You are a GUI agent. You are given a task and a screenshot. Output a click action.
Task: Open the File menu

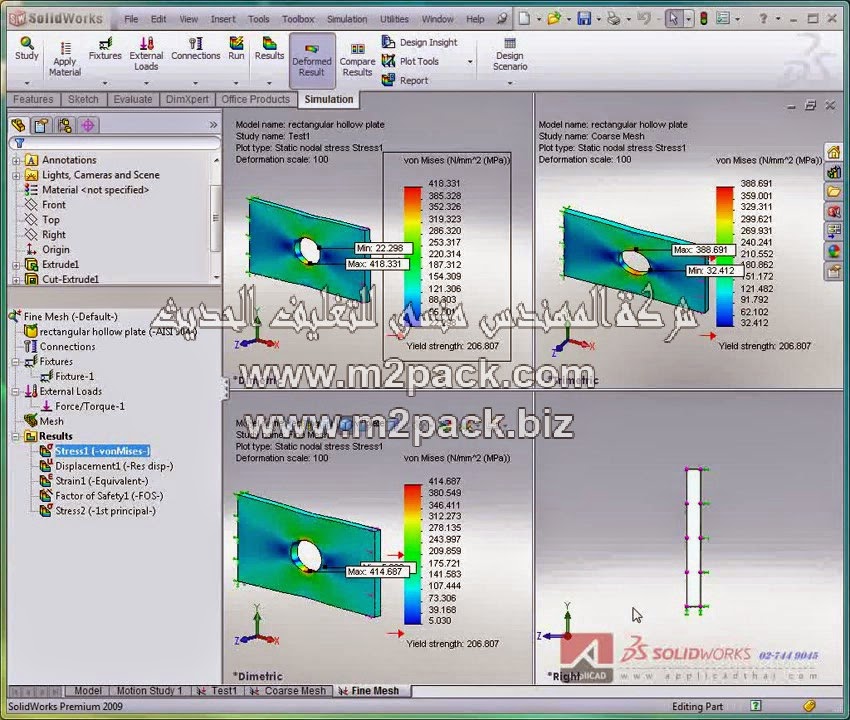131,19
